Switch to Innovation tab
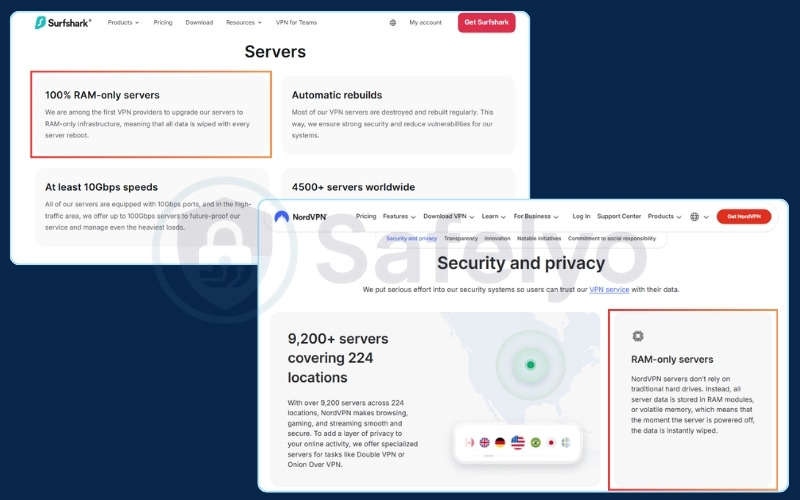This screenshot has width=800, height=500. pos(497,238)
